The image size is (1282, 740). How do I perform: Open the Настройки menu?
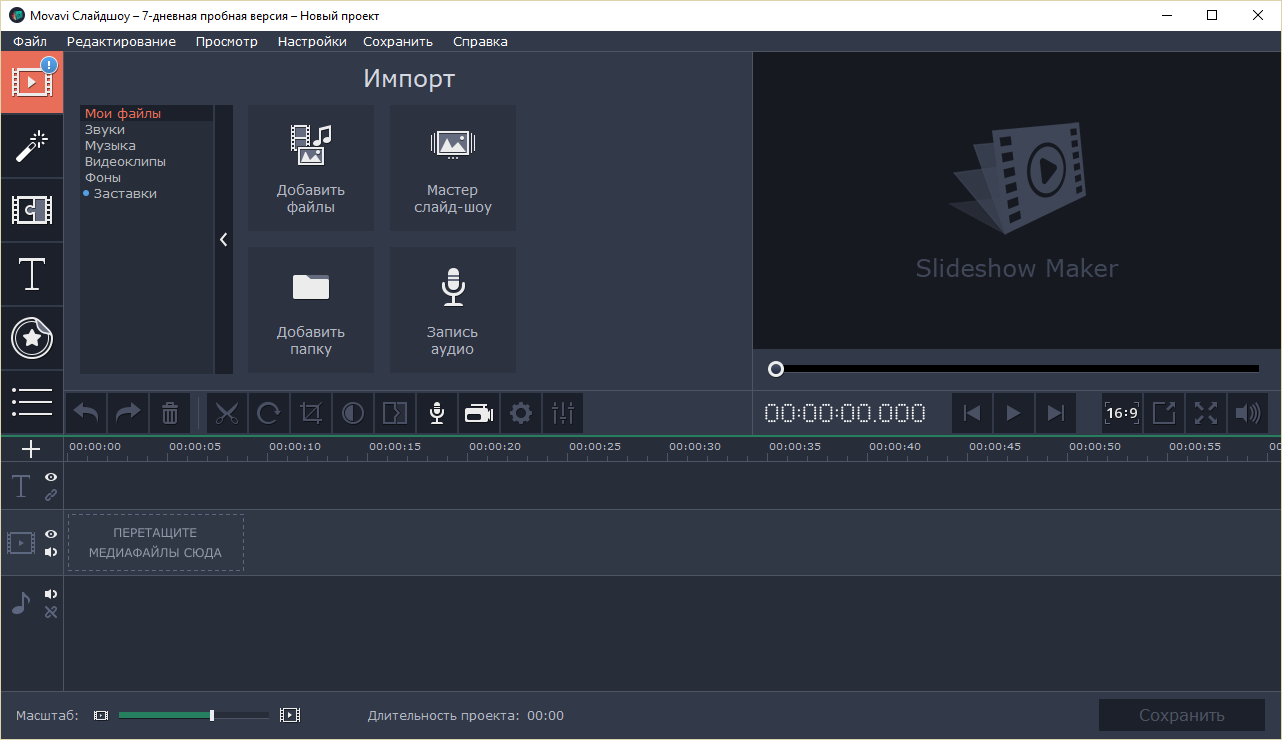pos(312,41)
